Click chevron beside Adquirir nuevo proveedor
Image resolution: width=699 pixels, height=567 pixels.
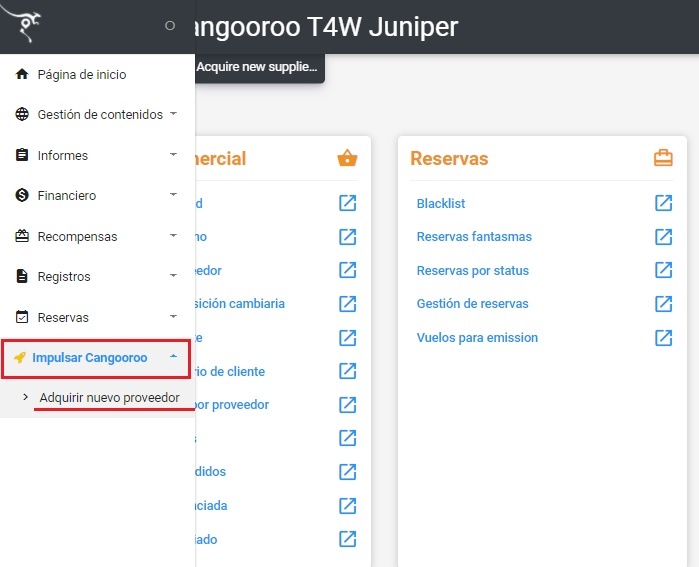(25, 397)
